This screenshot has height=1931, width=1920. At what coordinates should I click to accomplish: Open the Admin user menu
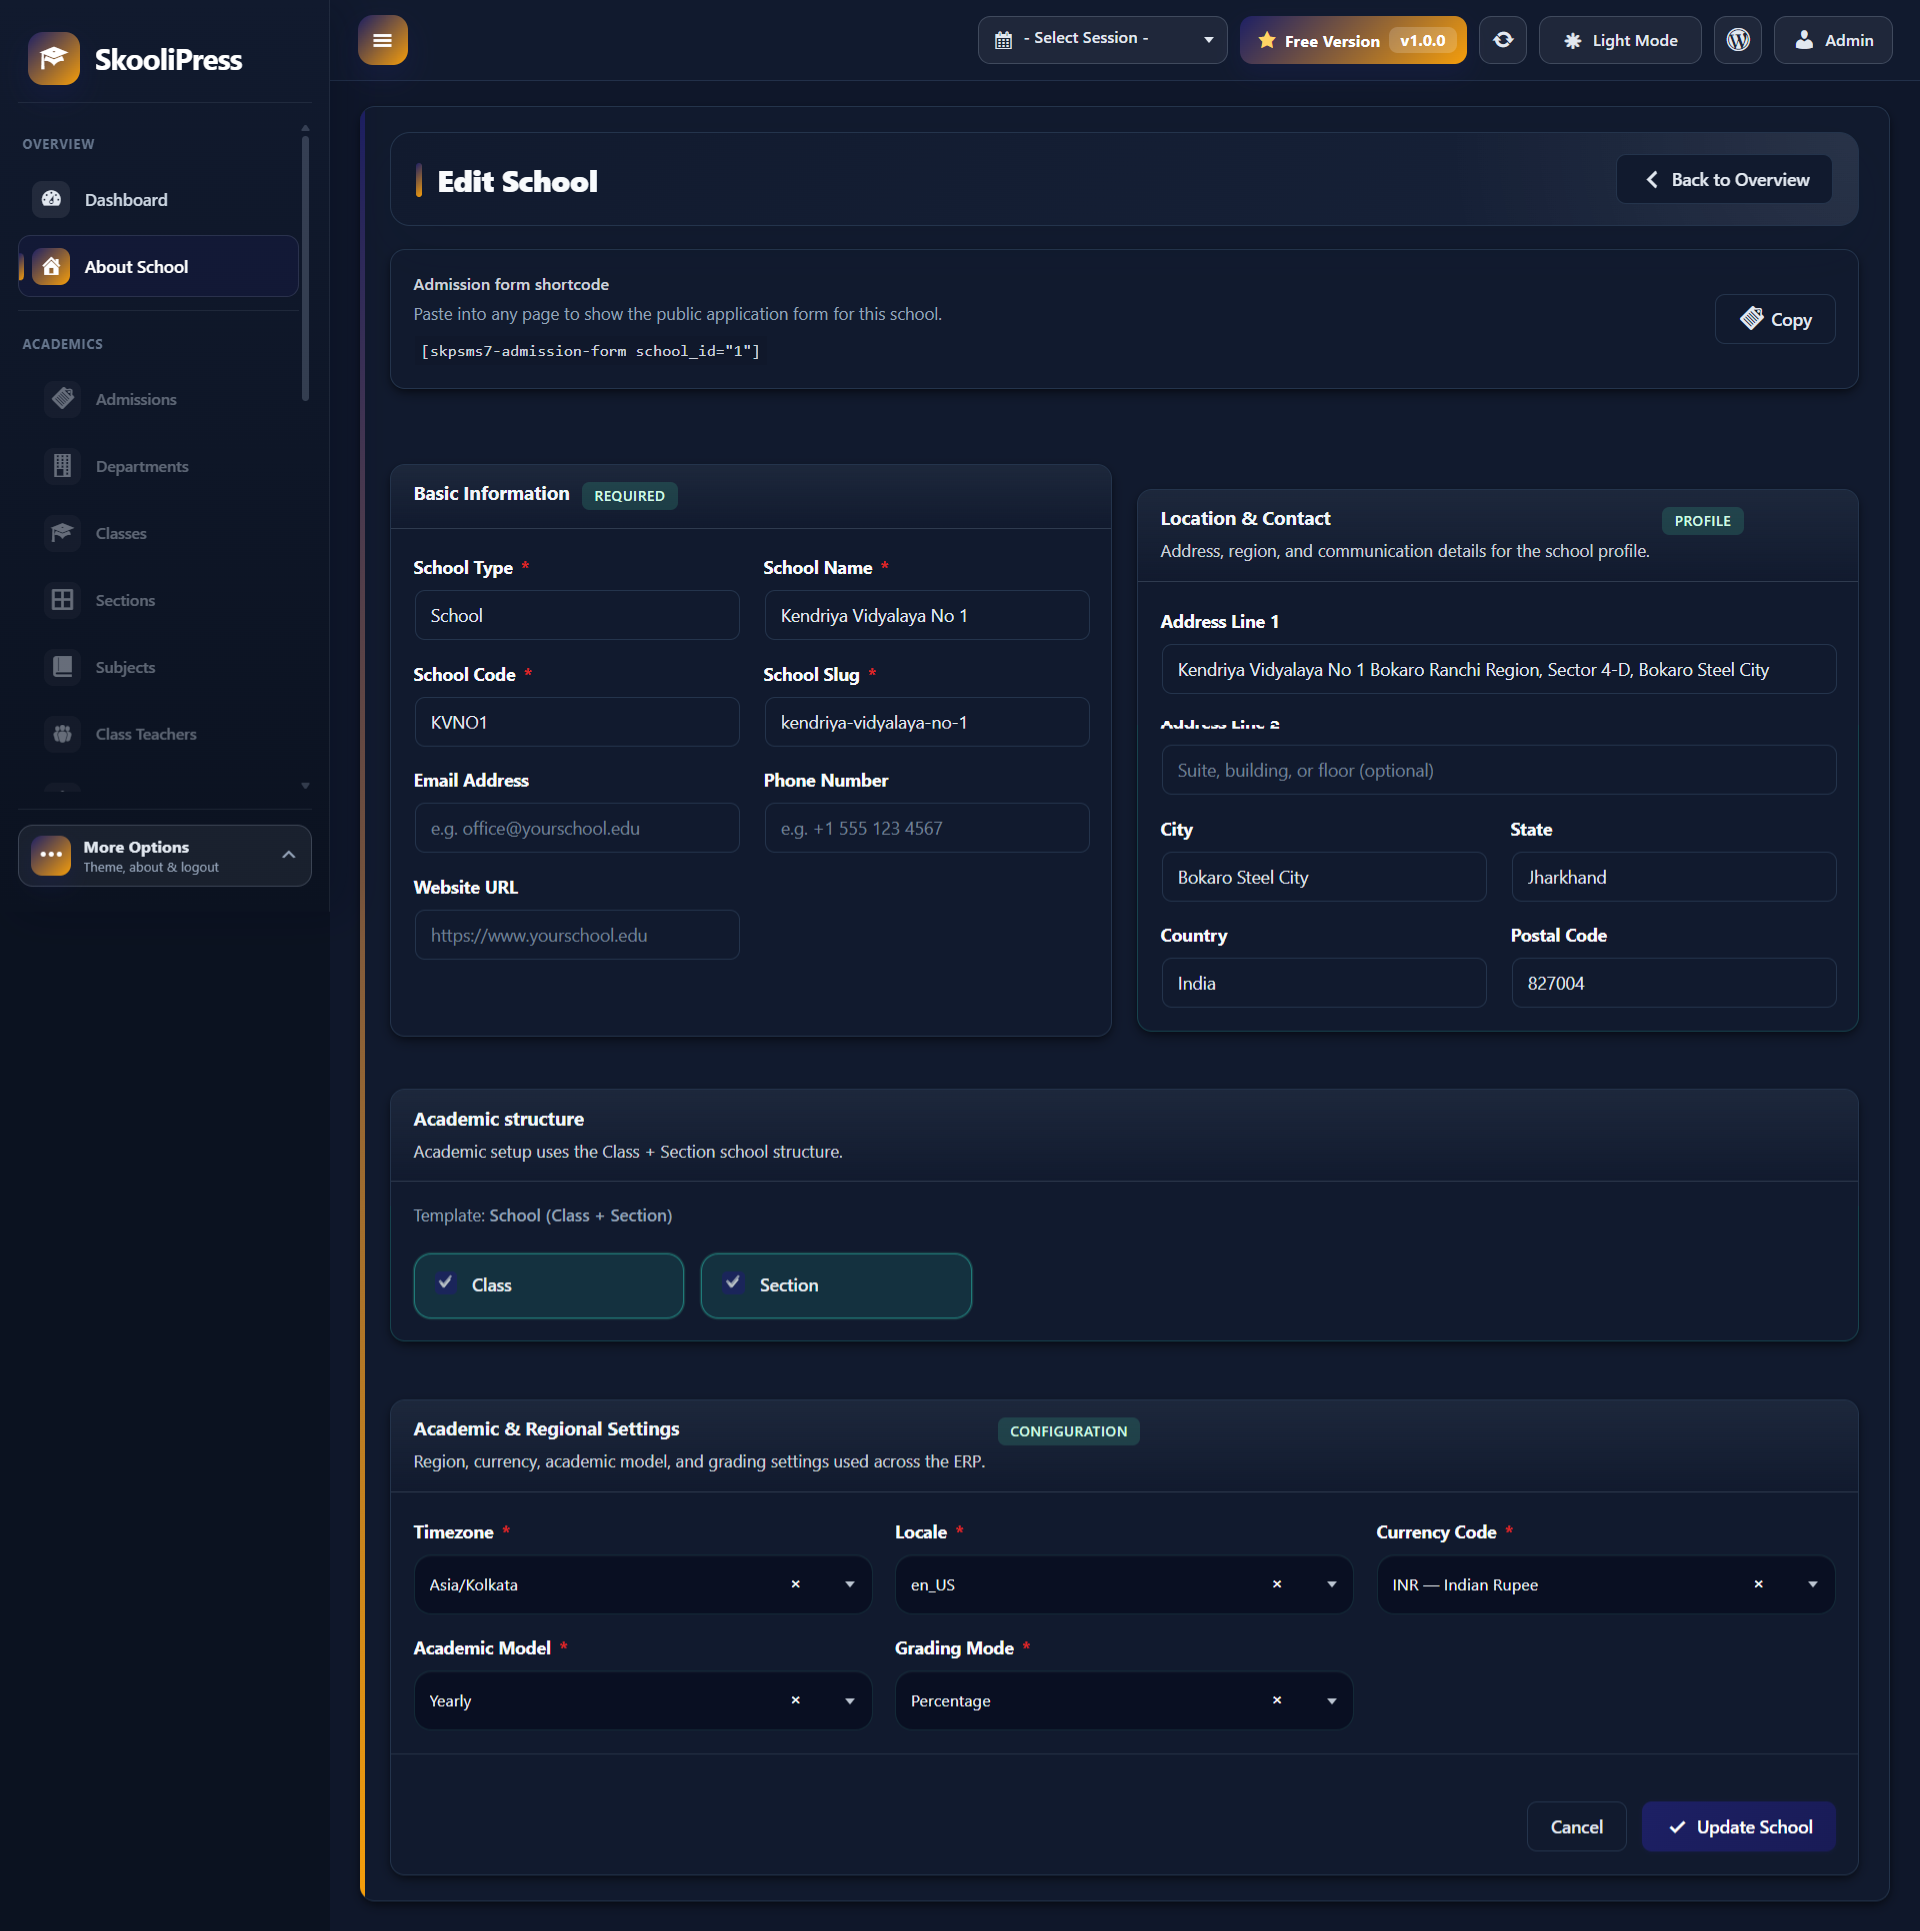tap(1833, 40)
